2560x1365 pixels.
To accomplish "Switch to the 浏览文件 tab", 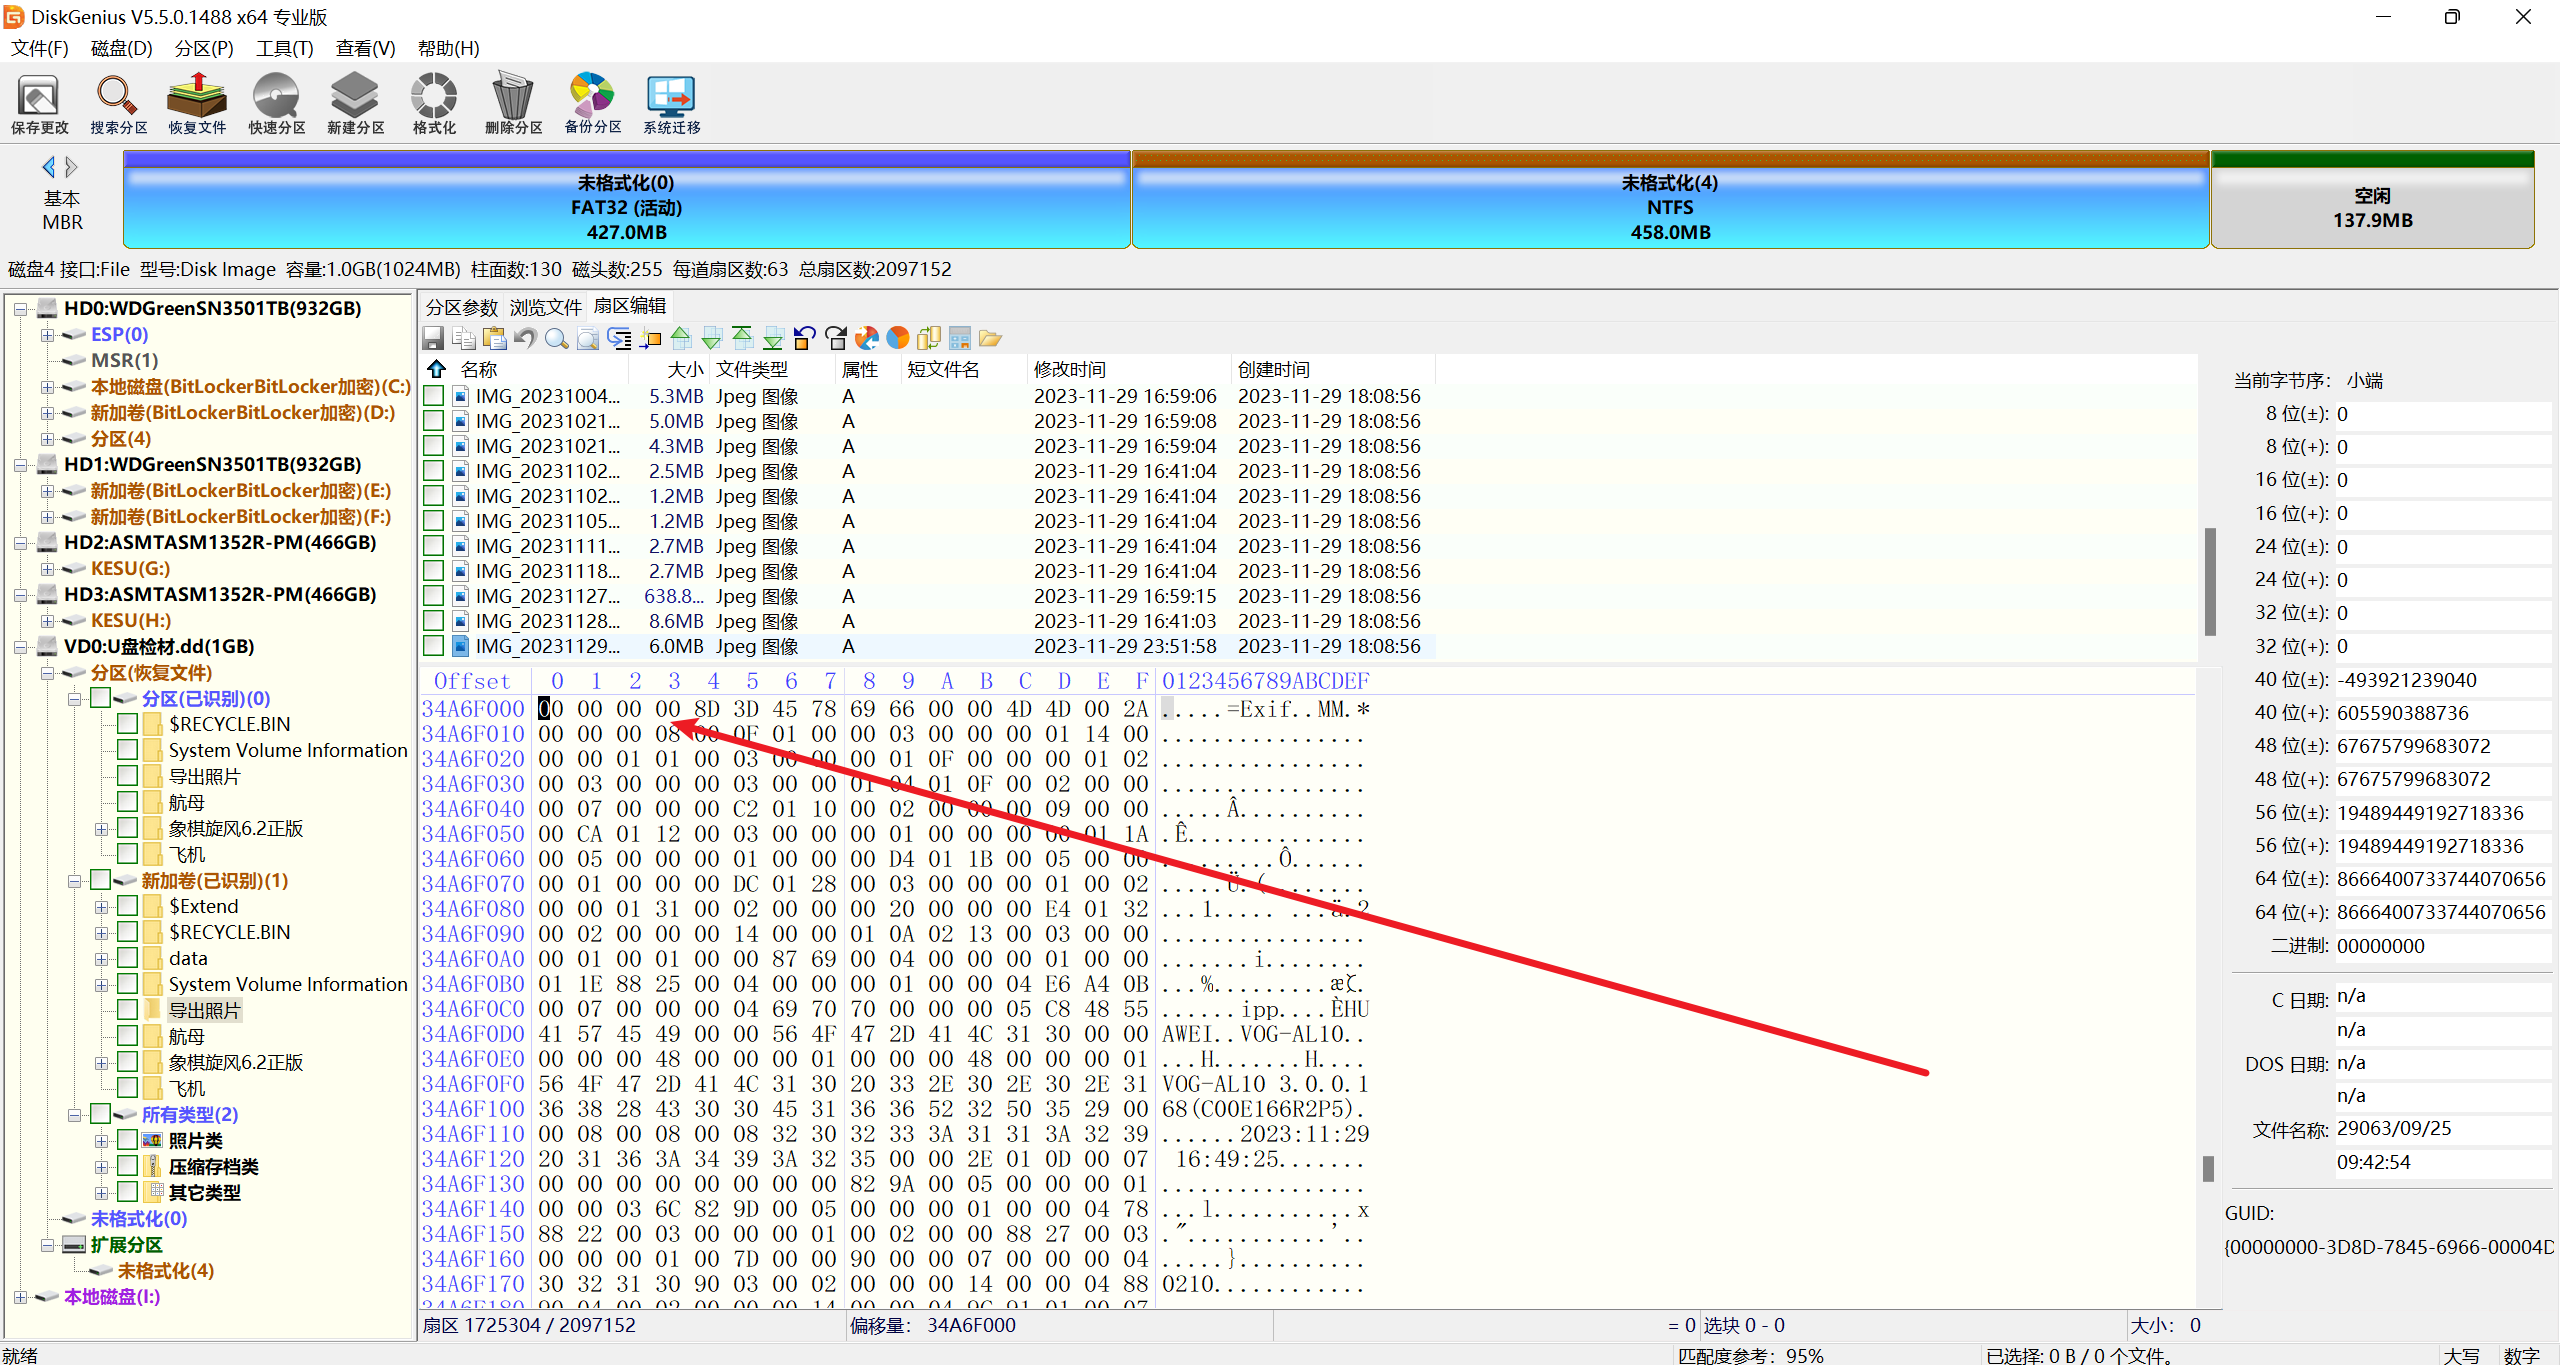I will 545,307.
